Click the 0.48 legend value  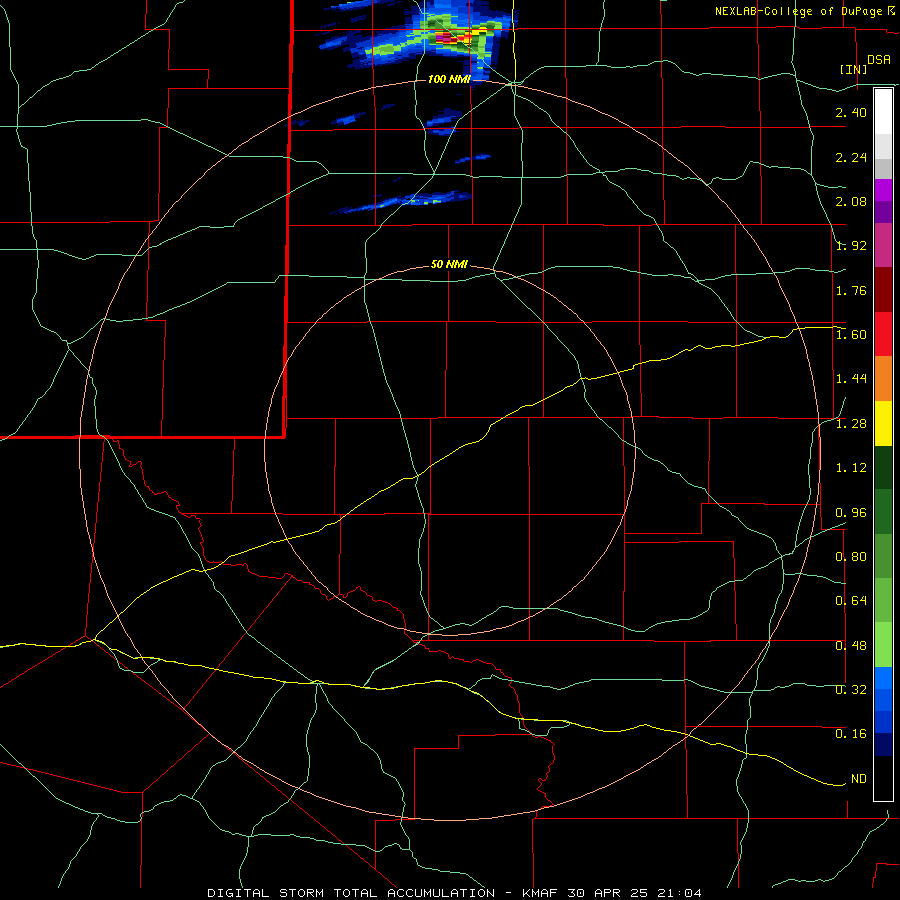[851, 645]
